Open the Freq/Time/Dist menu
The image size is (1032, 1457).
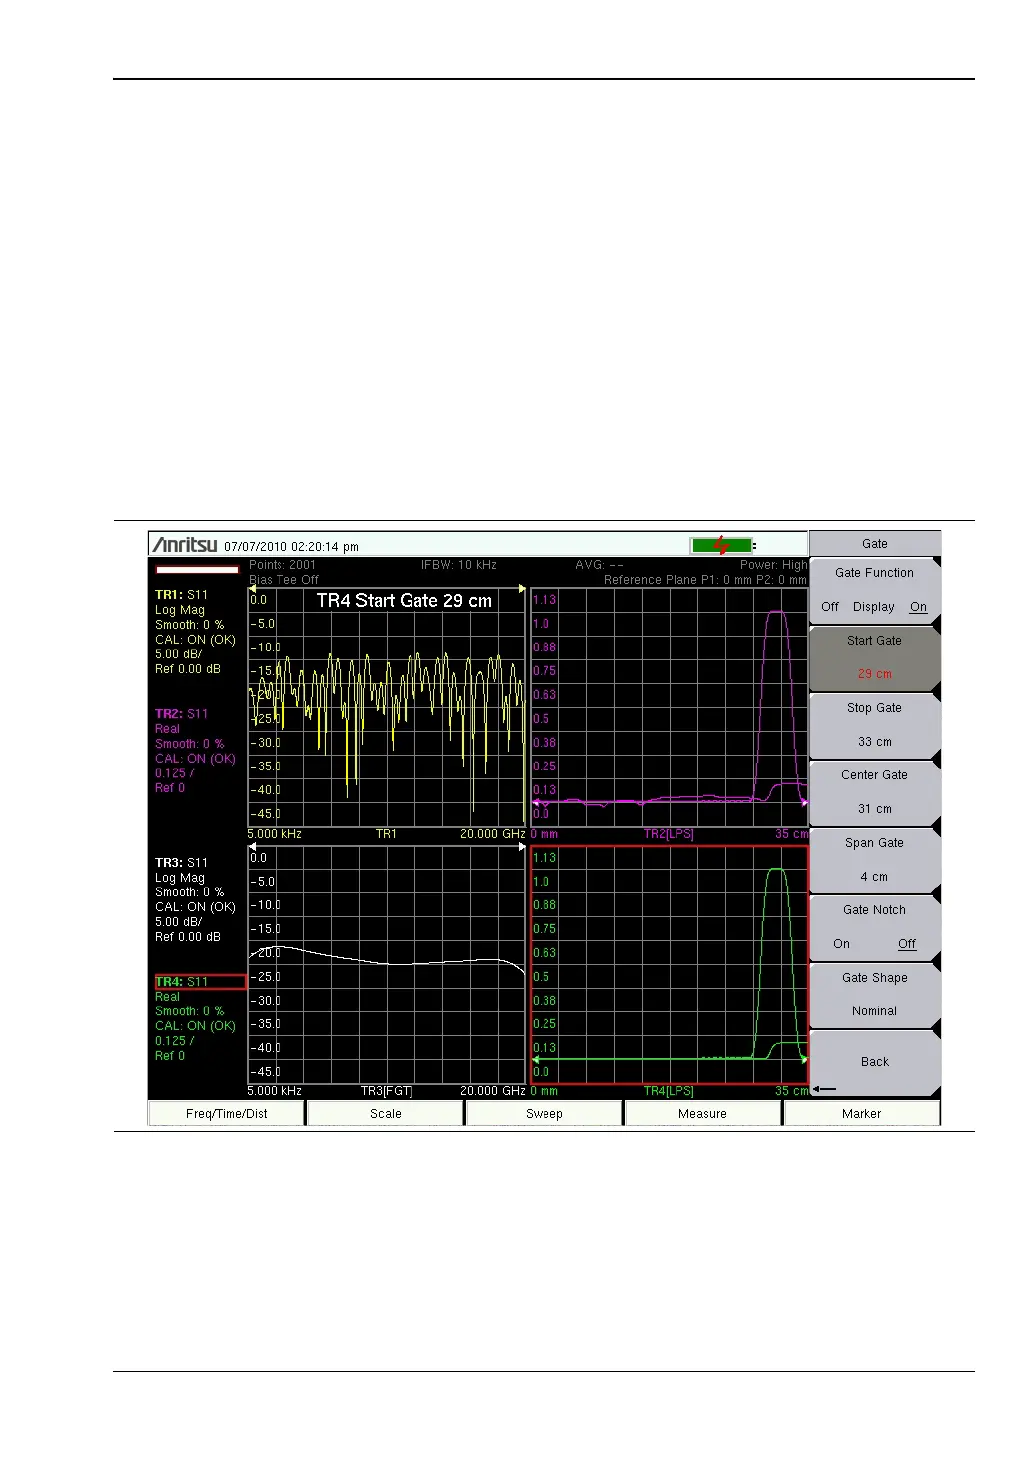coord(226,1114)
